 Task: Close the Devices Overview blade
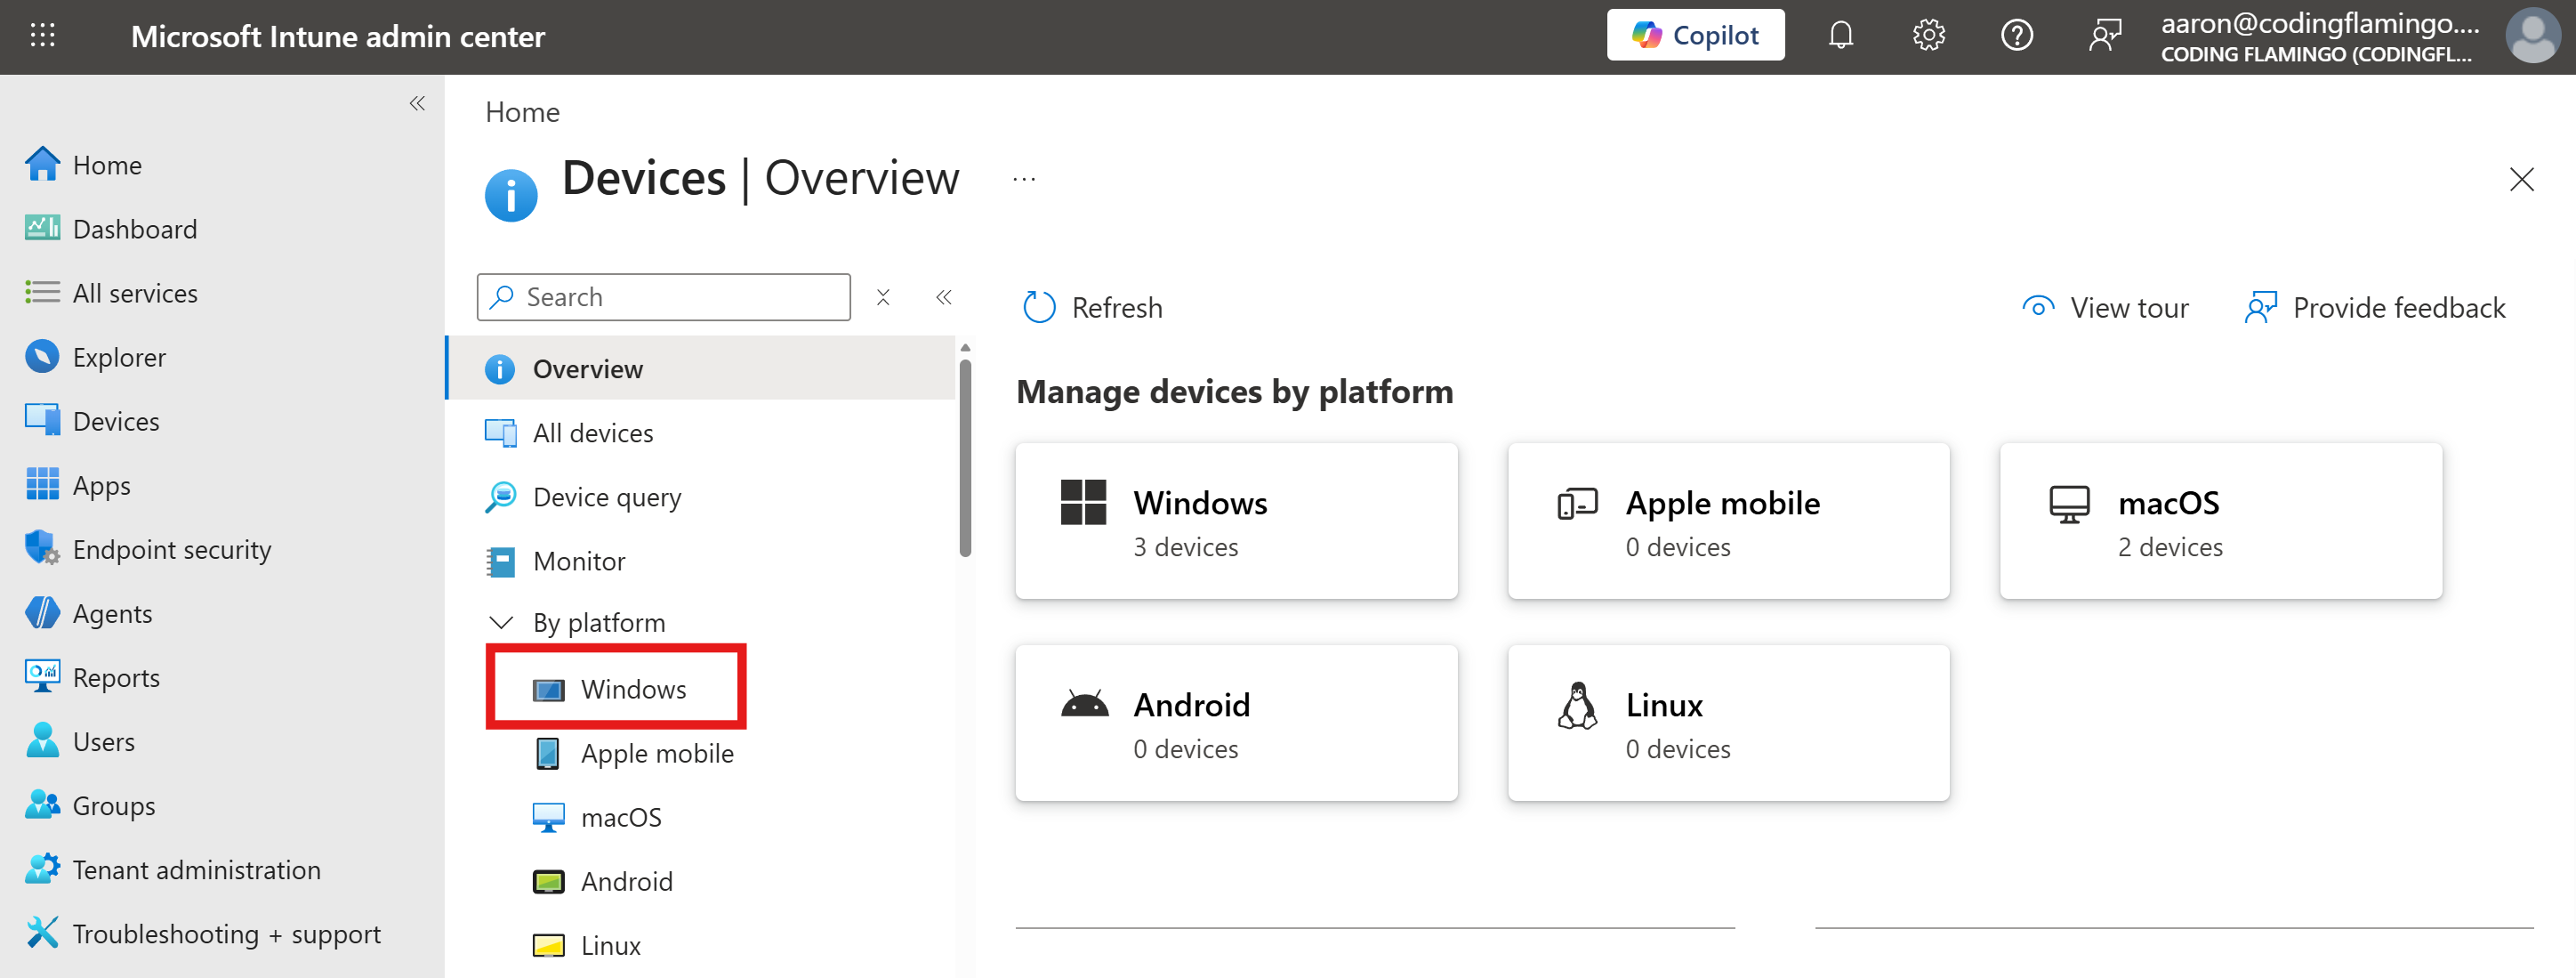pos(2521,180)
